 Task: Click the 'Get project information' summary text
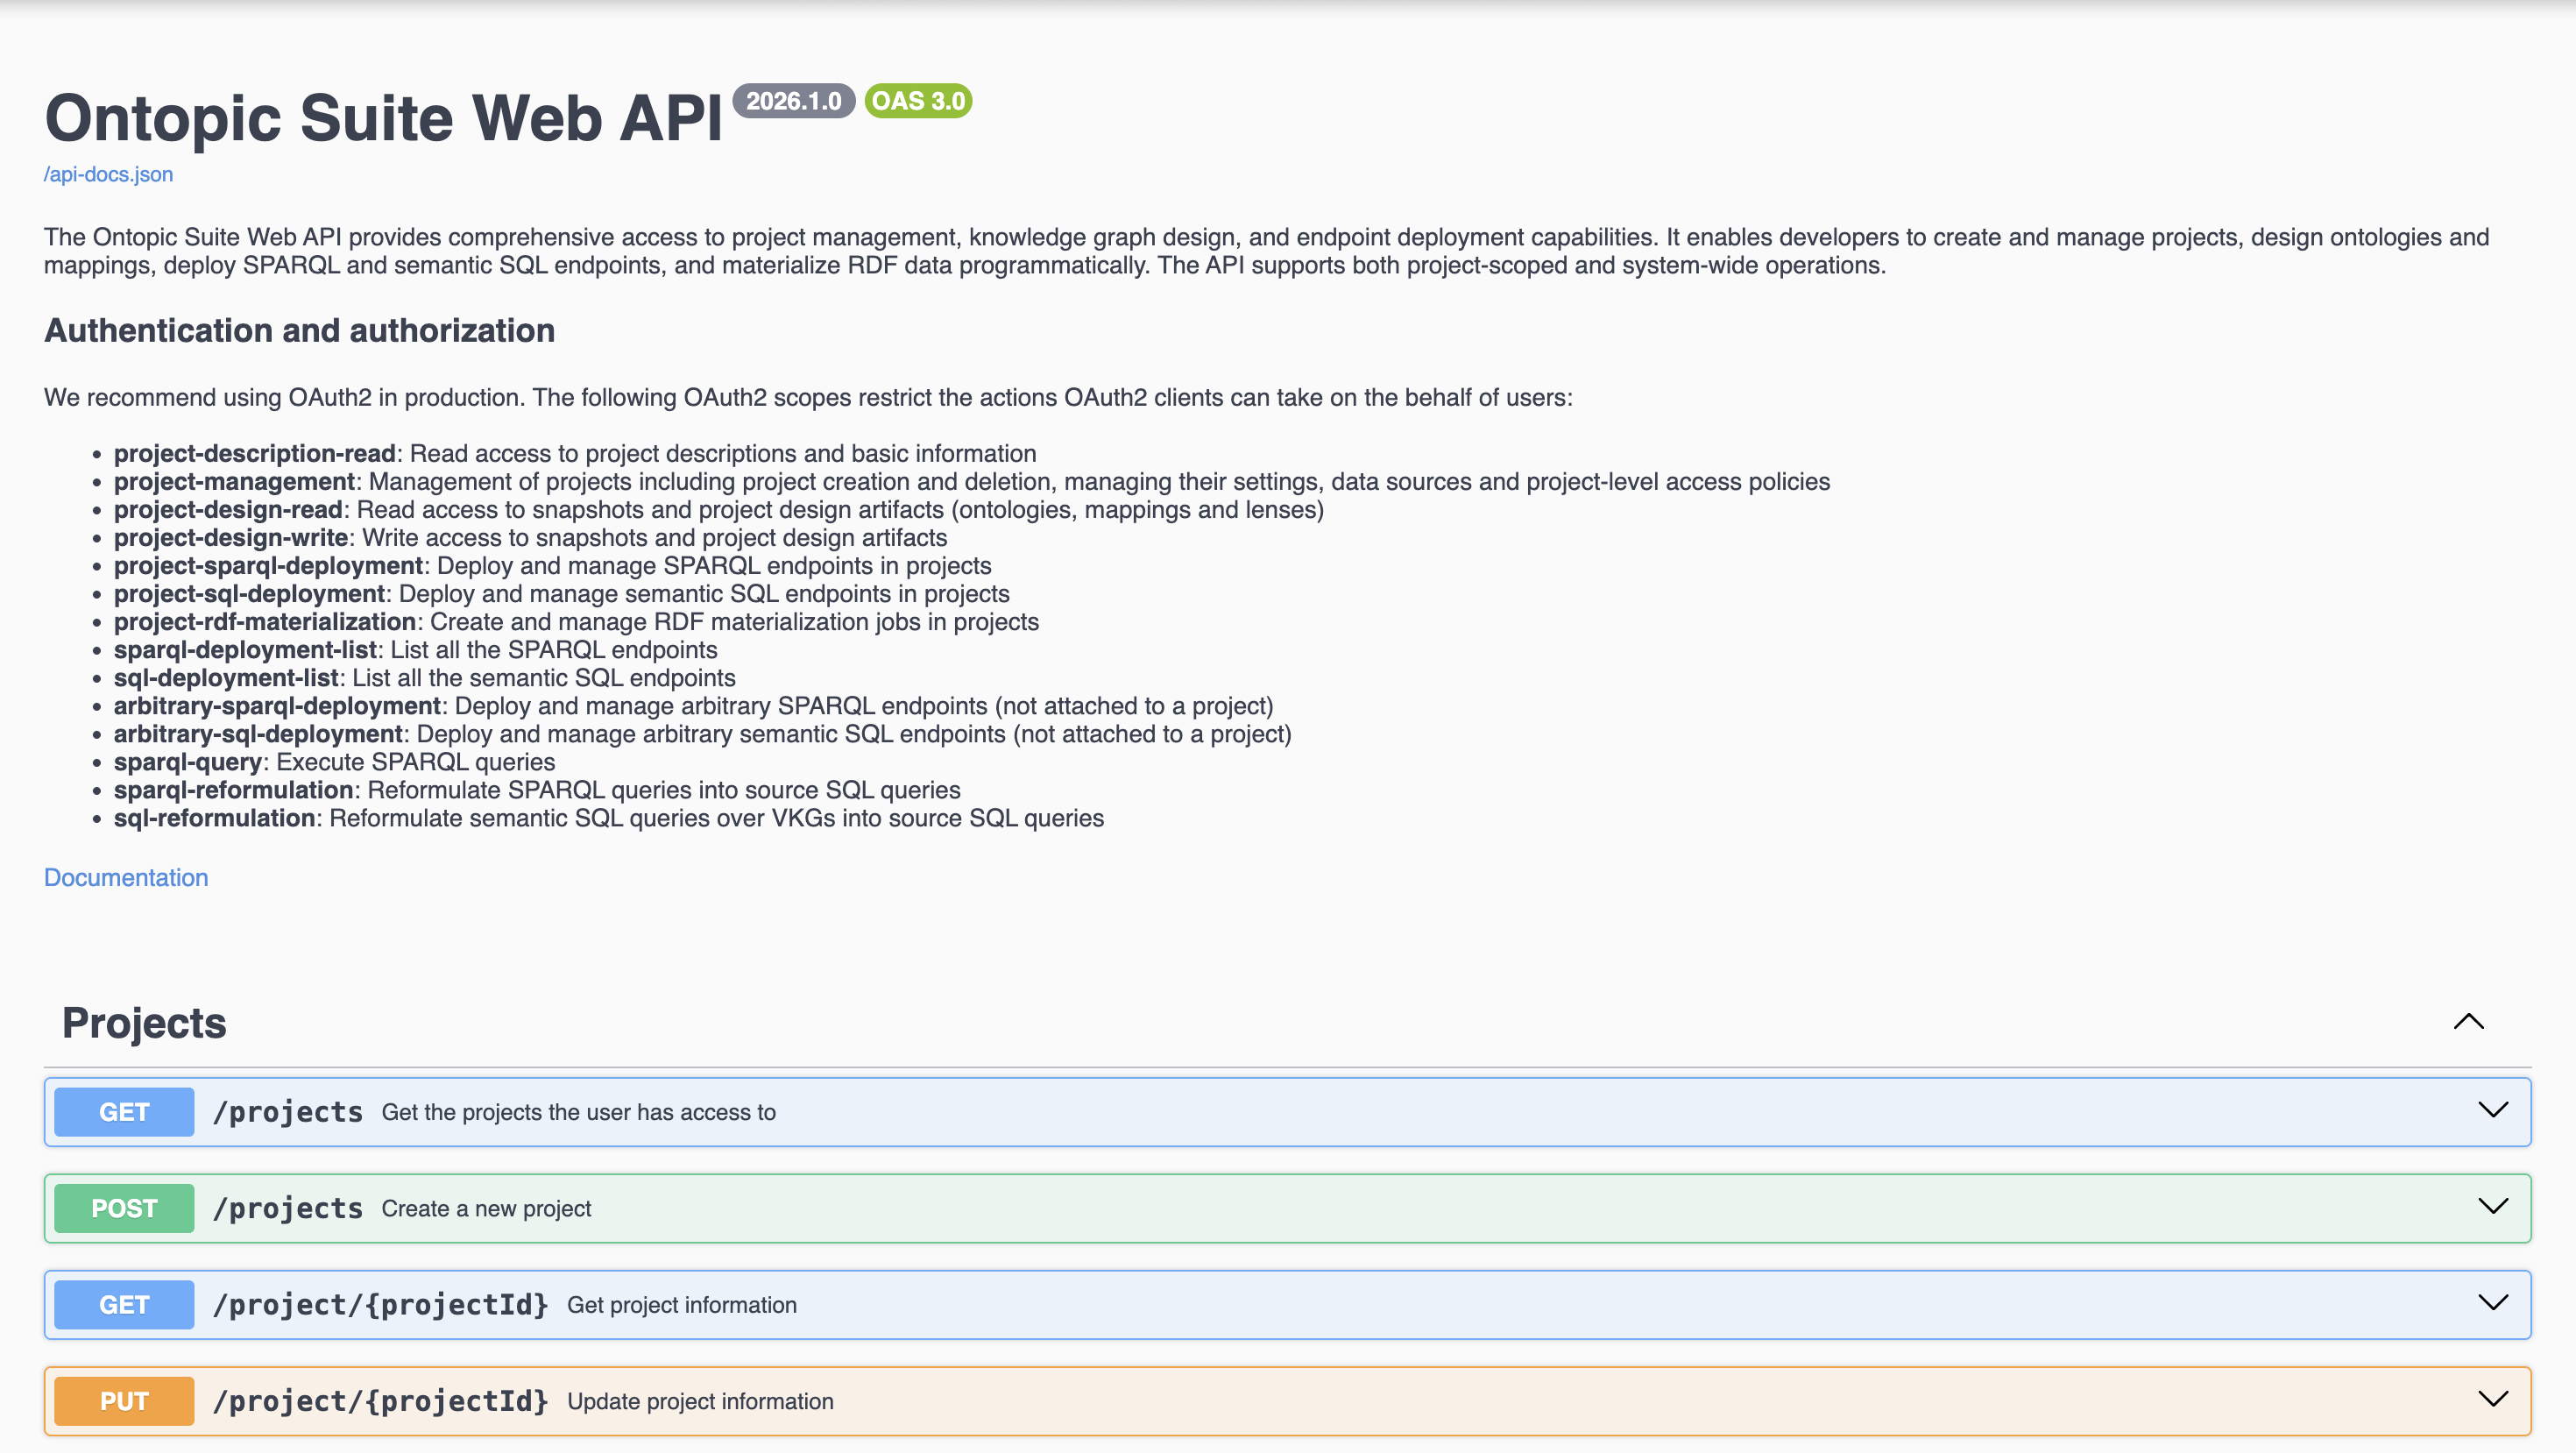[681, 1305]
